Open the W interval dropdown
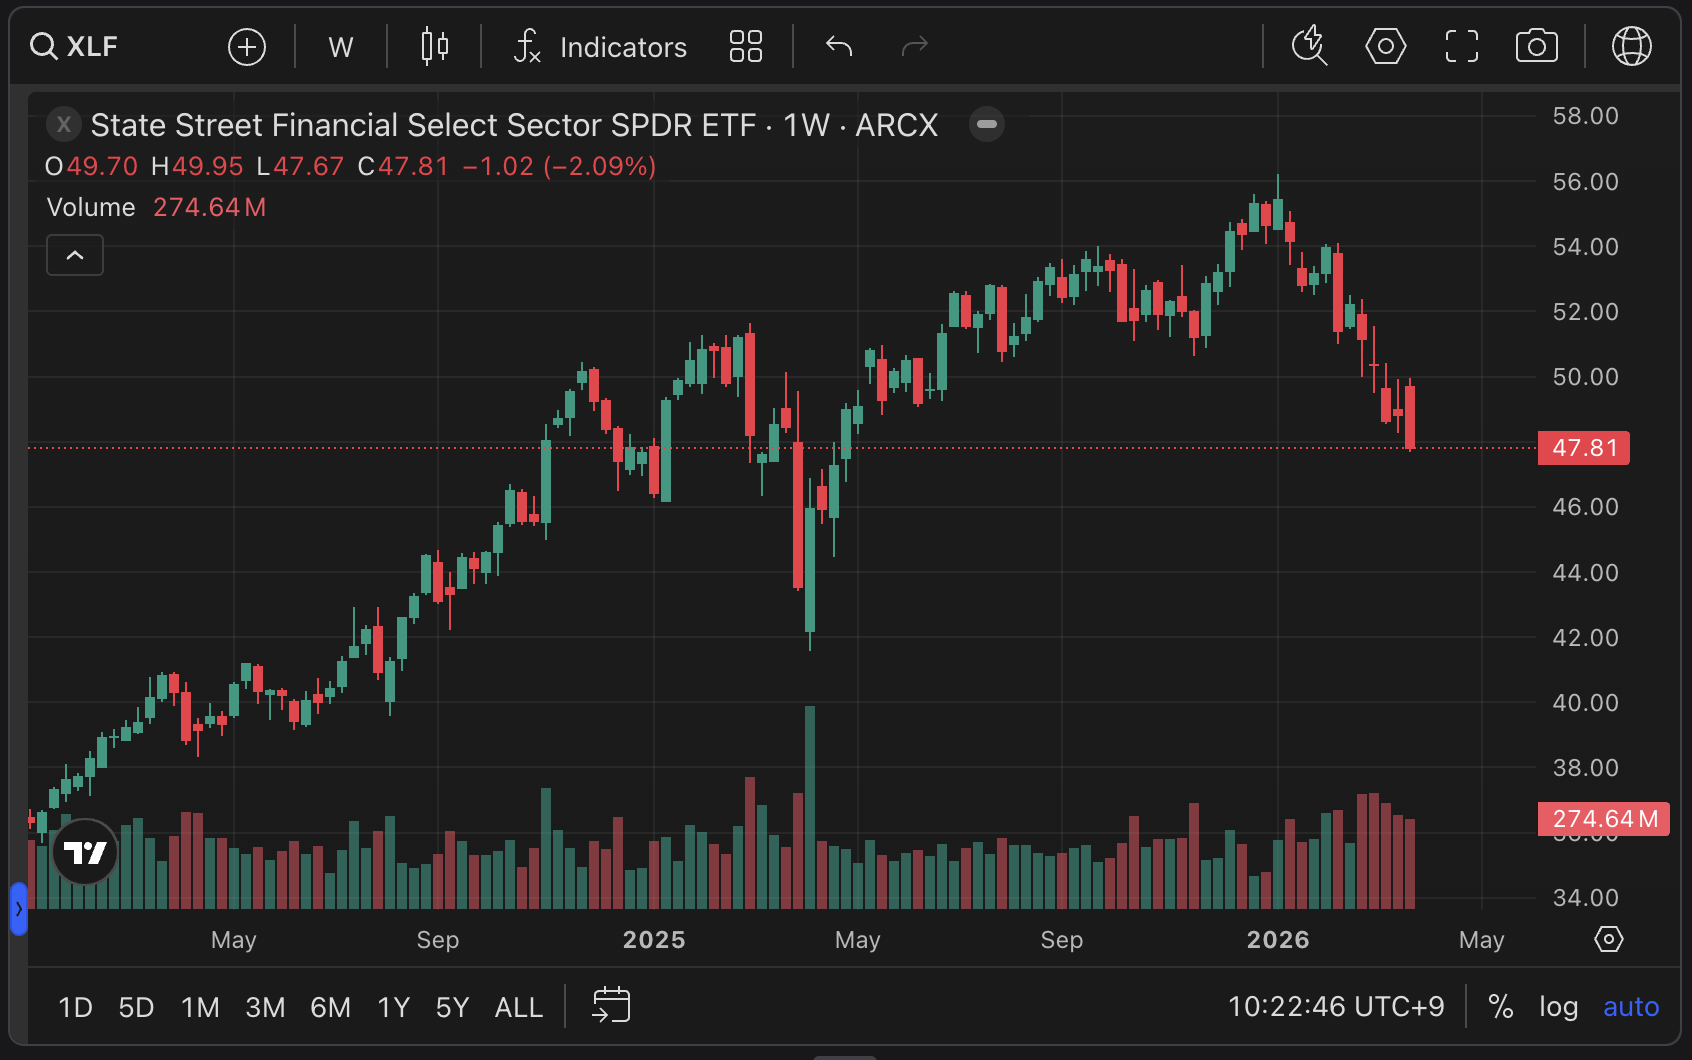Screen dimensions: 1692x1060 point(341,47)
